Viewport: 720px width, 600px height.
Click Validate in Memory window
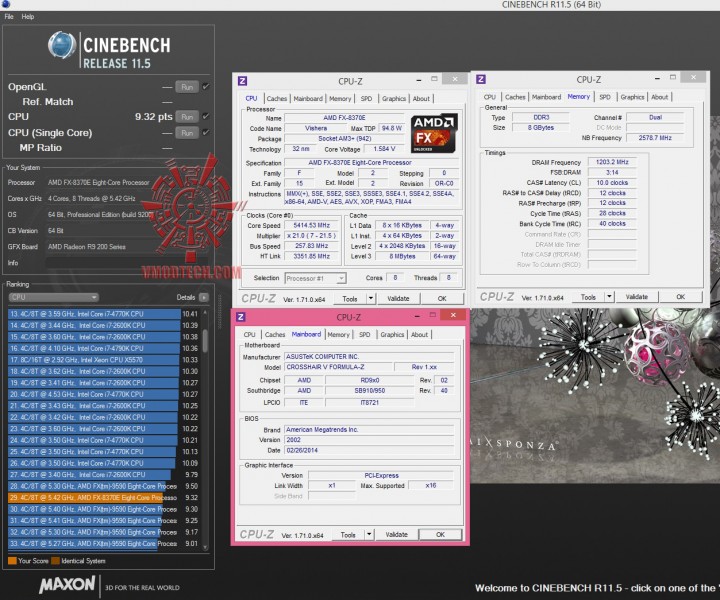(636, 297)
